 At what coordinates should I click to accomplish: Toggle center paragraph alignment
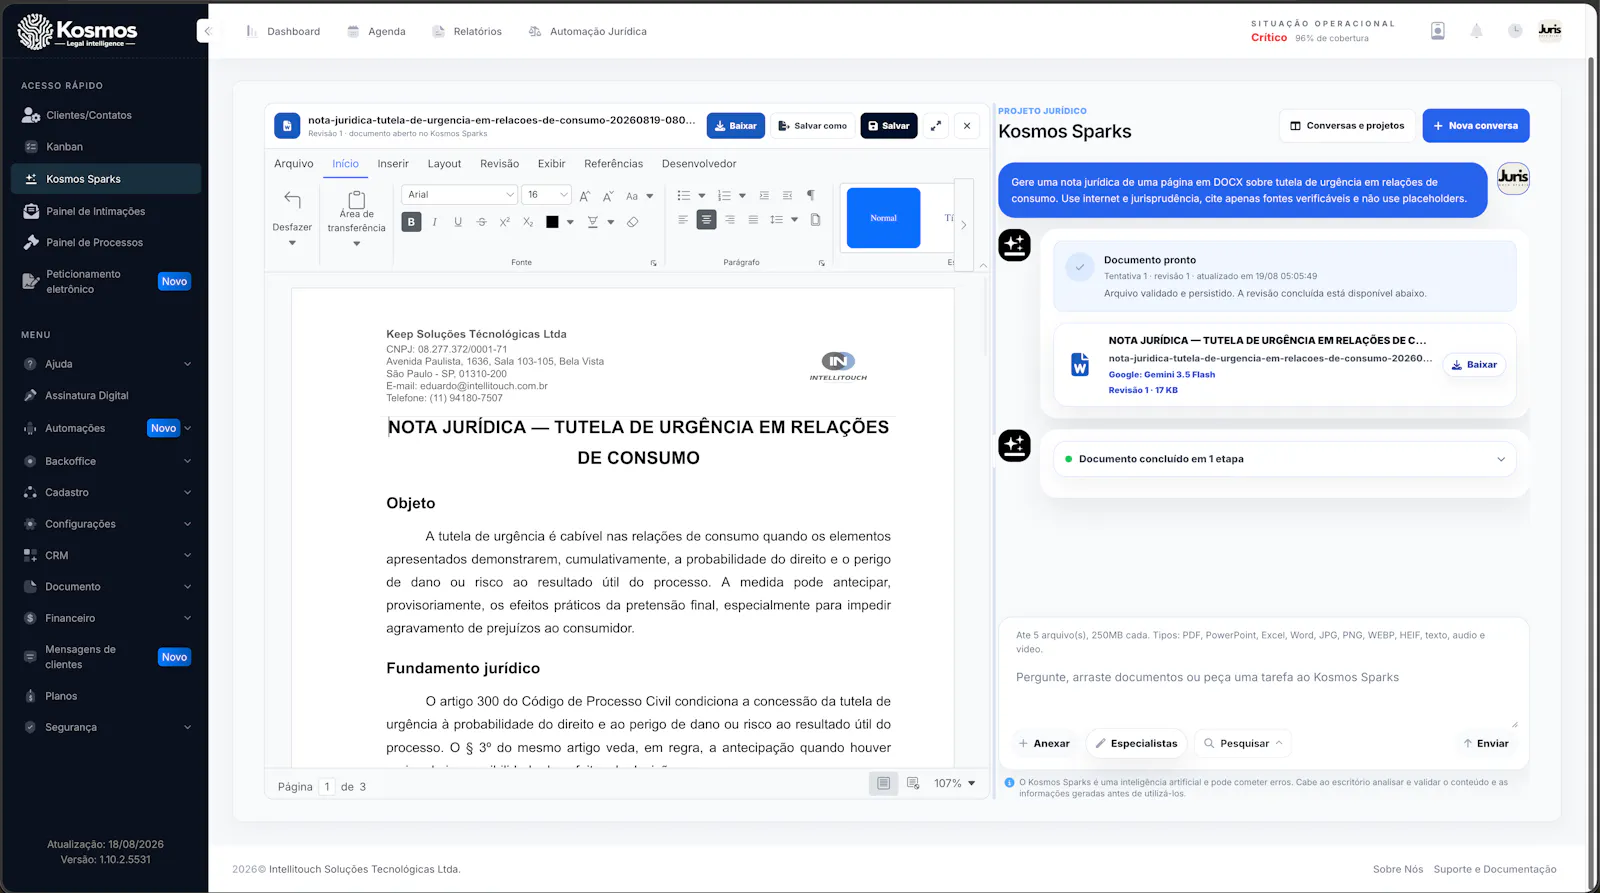(x=706, y=220)
